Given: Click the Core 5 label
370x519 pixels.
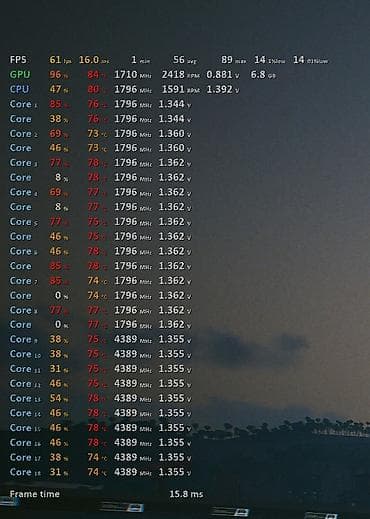Looking at the screenshot, I should pos(24,222).
